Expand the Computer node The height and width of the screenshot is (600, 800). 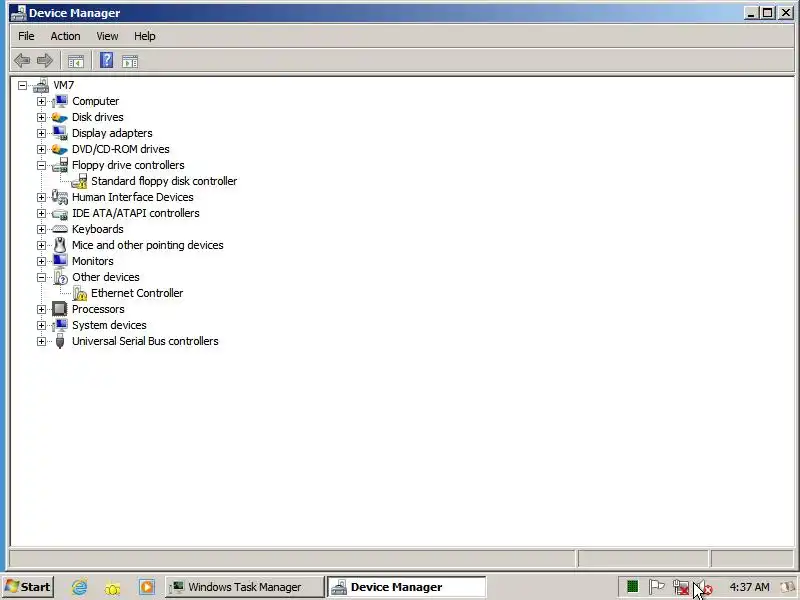click(41, 101)
